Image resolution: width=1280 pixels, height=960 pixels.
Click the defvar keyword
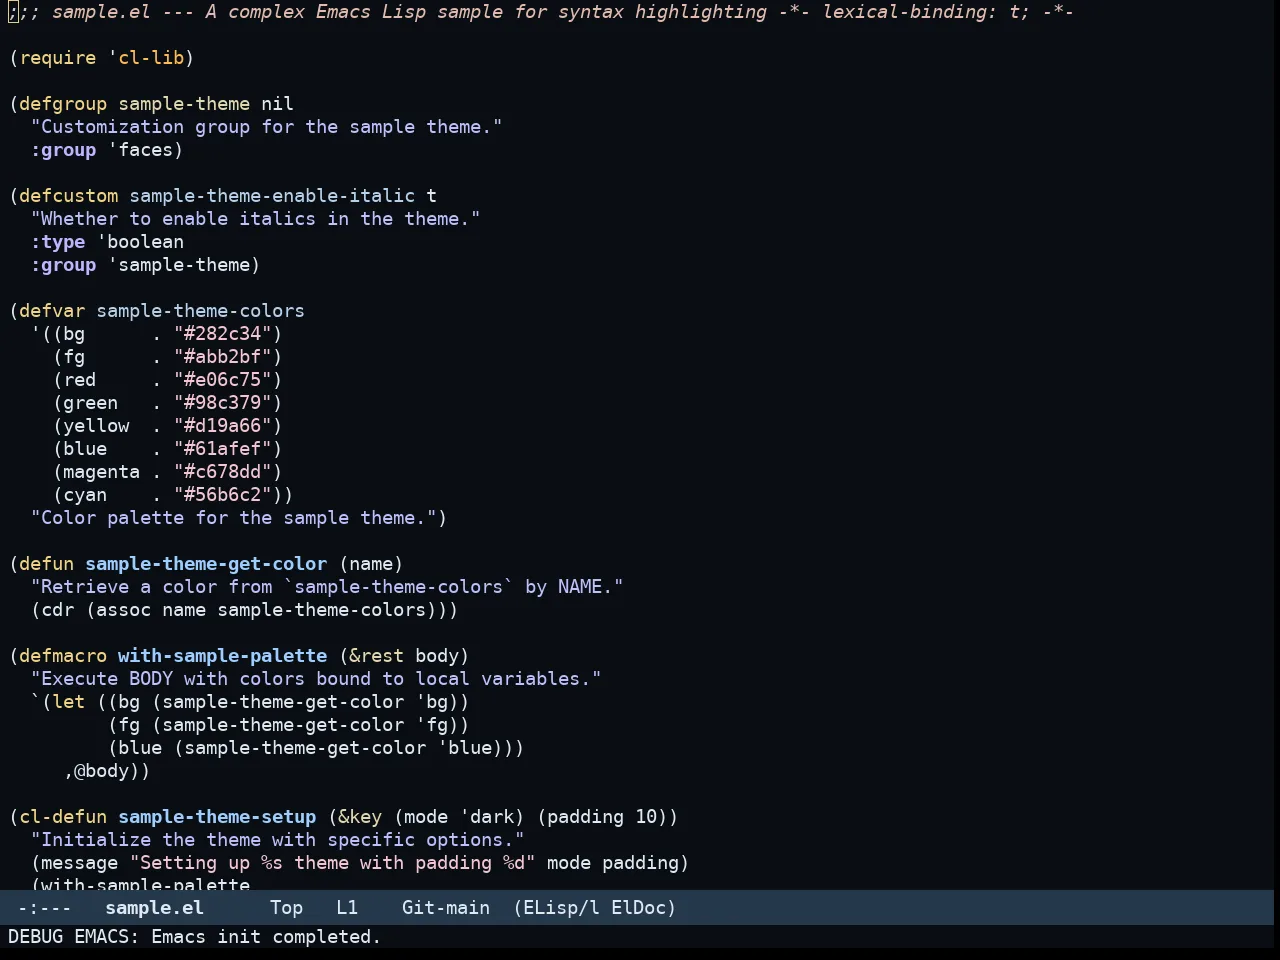pyautogui.click(x=52, y=311)
